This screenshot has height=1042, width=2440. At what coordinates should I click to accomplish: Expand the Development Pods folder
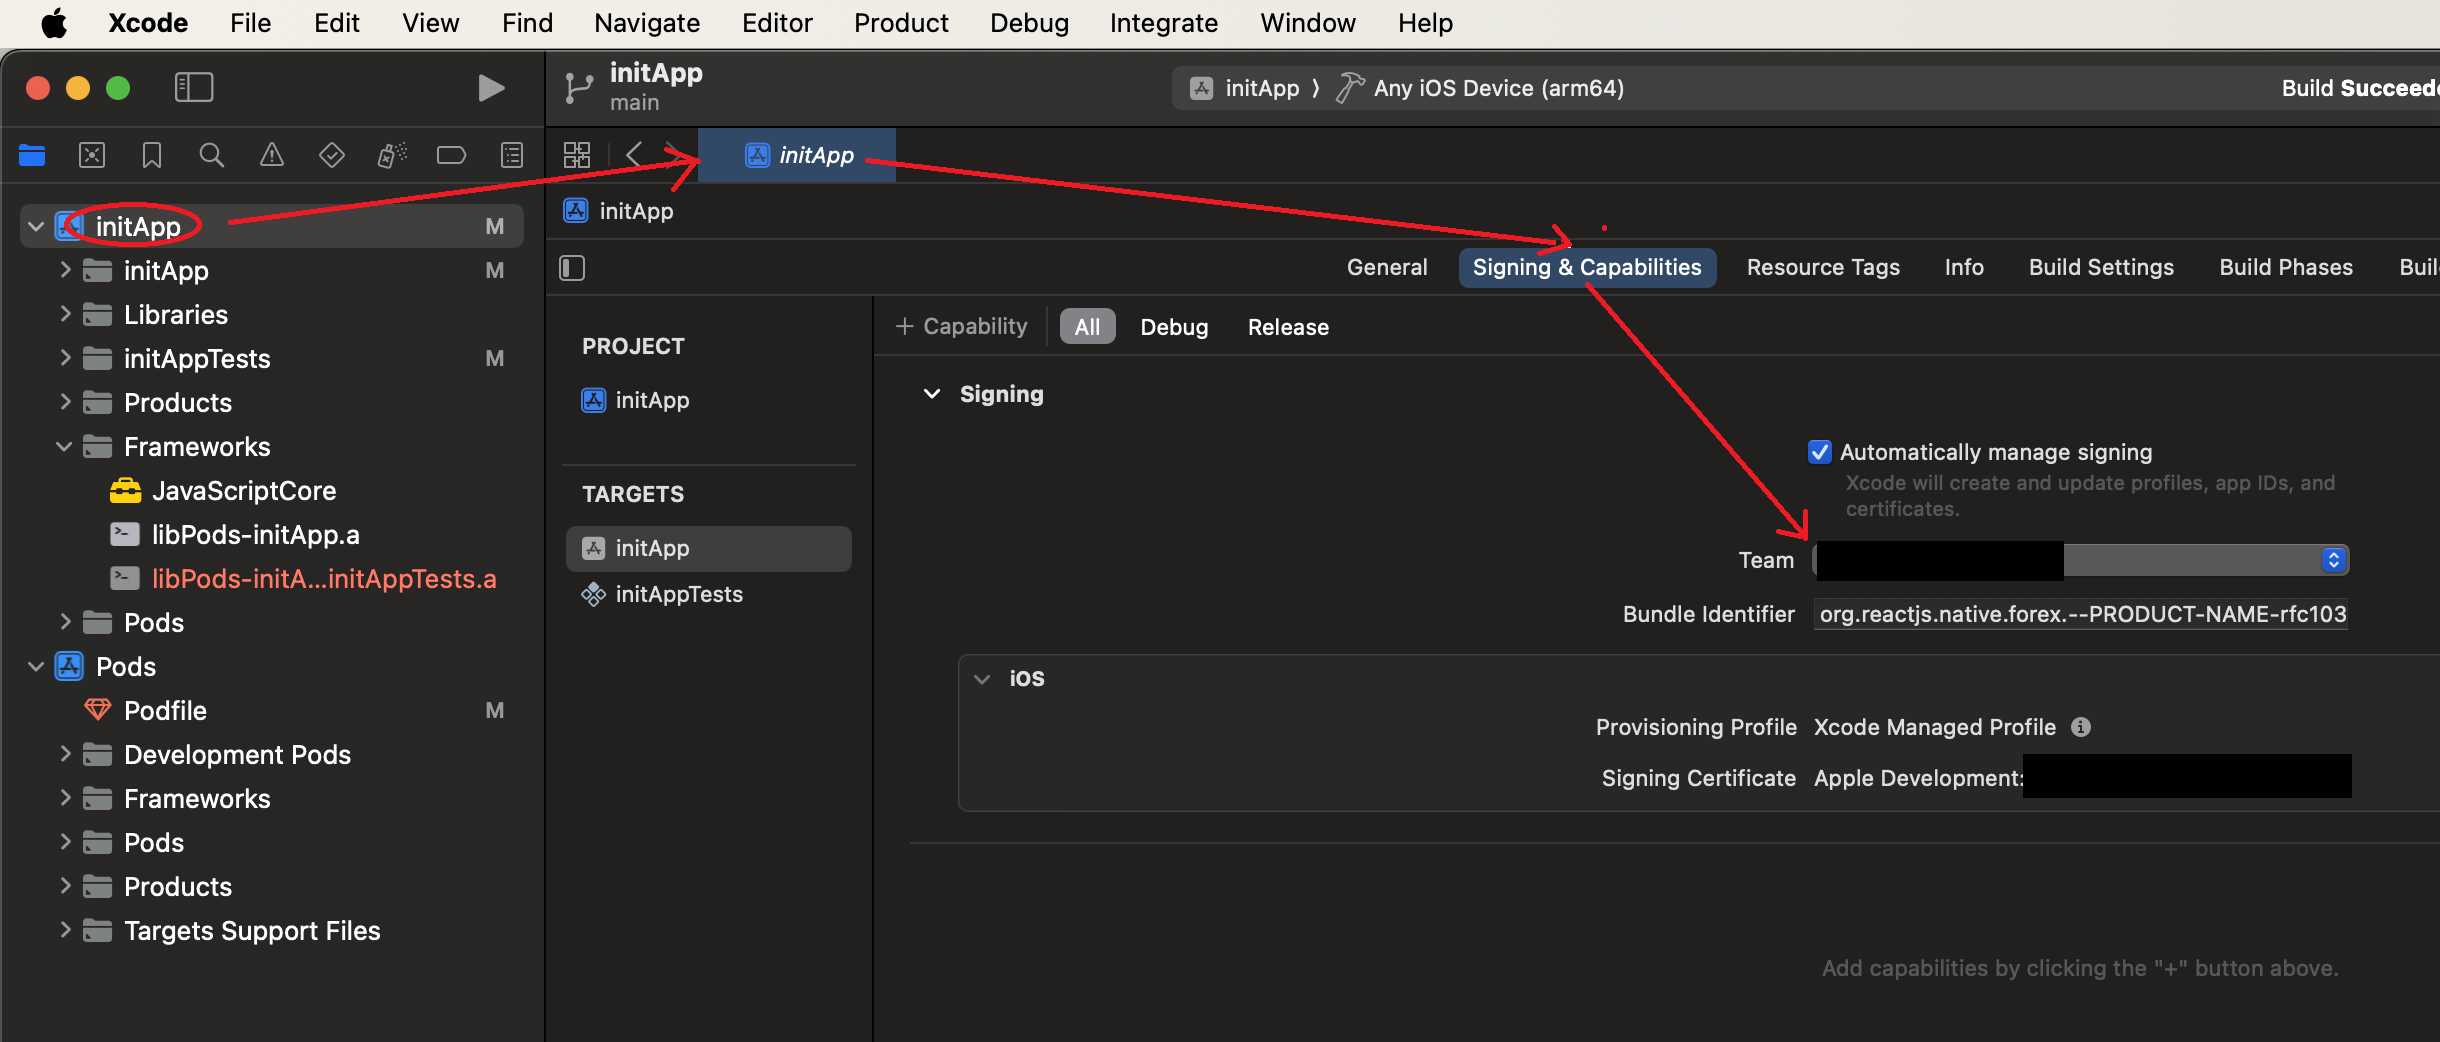point(64,754)
